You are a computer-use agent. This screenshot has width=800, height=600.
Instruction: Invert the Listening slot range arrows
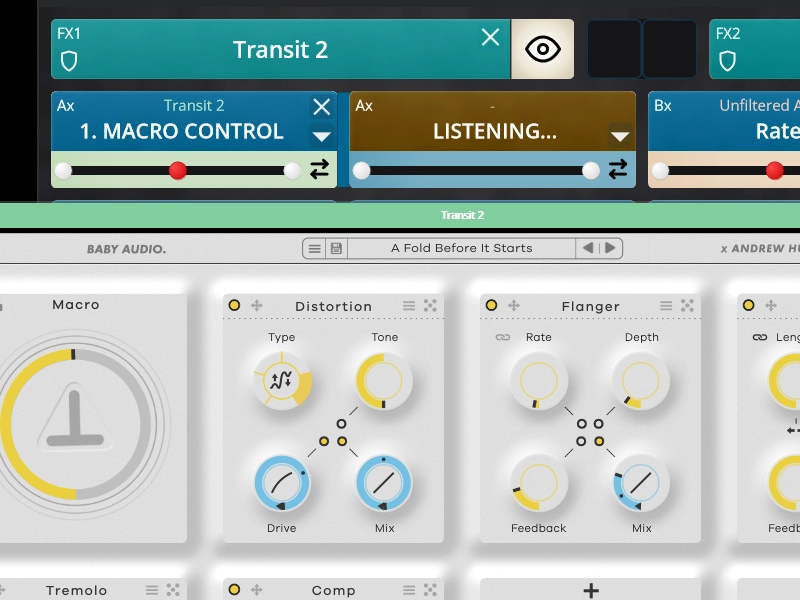point(618,169)
